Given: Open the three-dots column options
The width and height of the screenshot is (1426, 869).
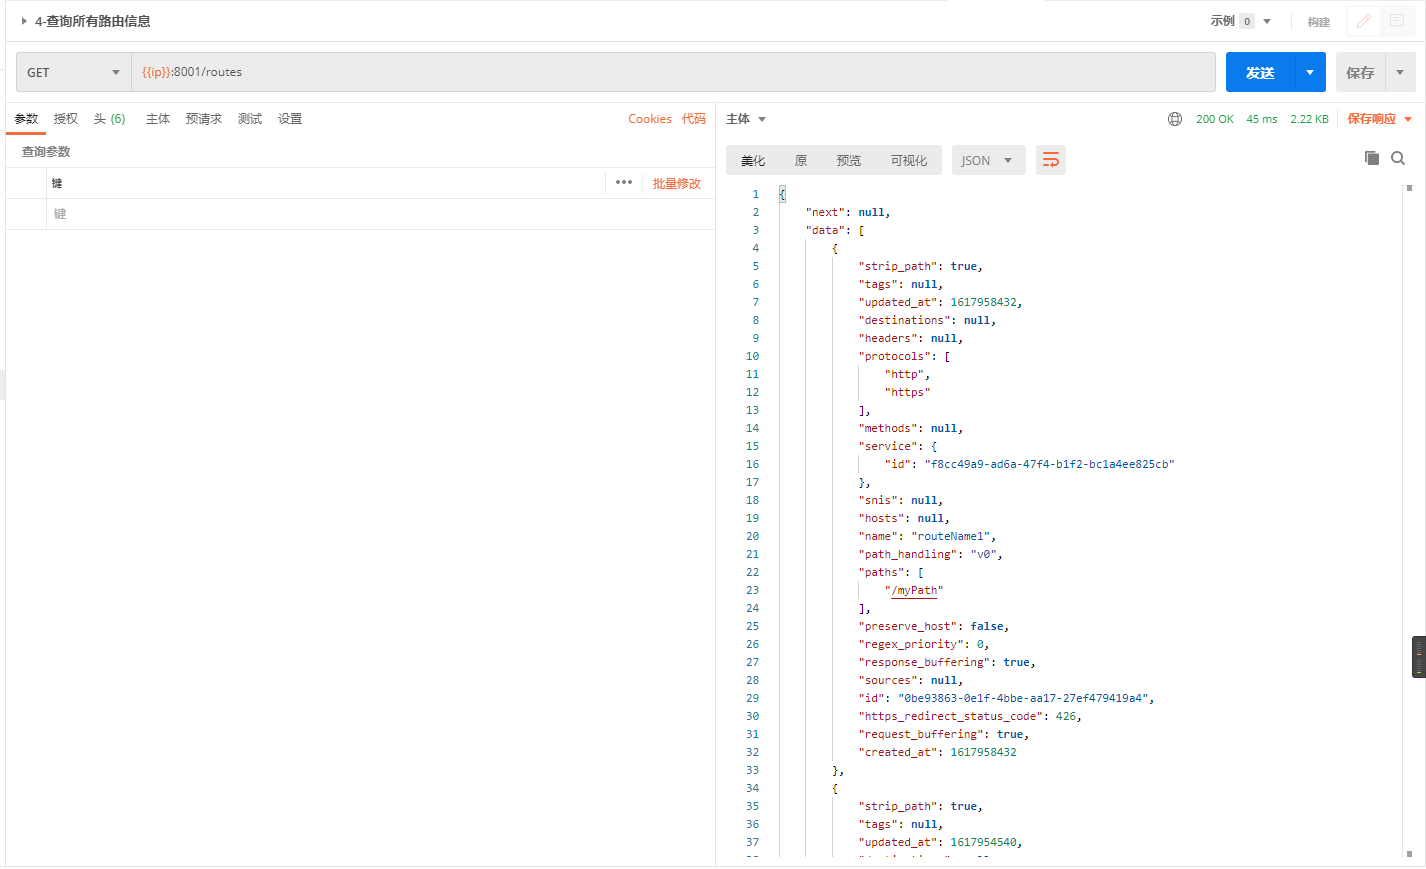Looking at the screenshot, I should pos(624,182).
